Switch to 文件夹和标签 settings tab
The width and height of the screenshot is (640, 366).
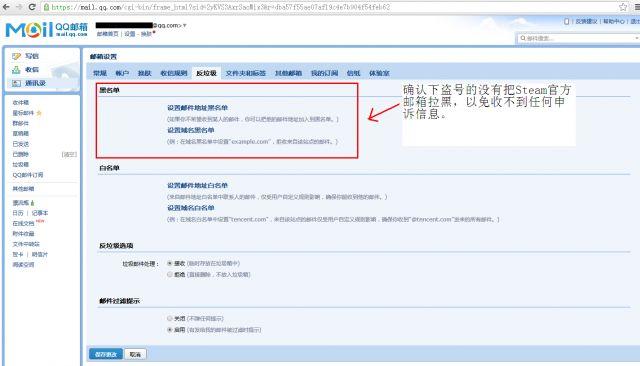pyautogui.click(x=246, y=73)
